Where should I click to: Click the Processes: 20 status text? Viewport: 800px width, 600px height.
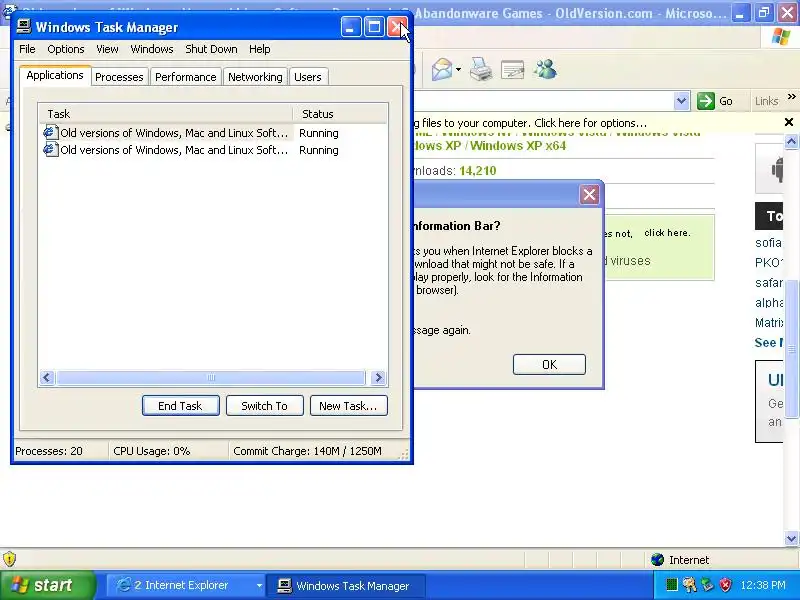click(49, 451)
